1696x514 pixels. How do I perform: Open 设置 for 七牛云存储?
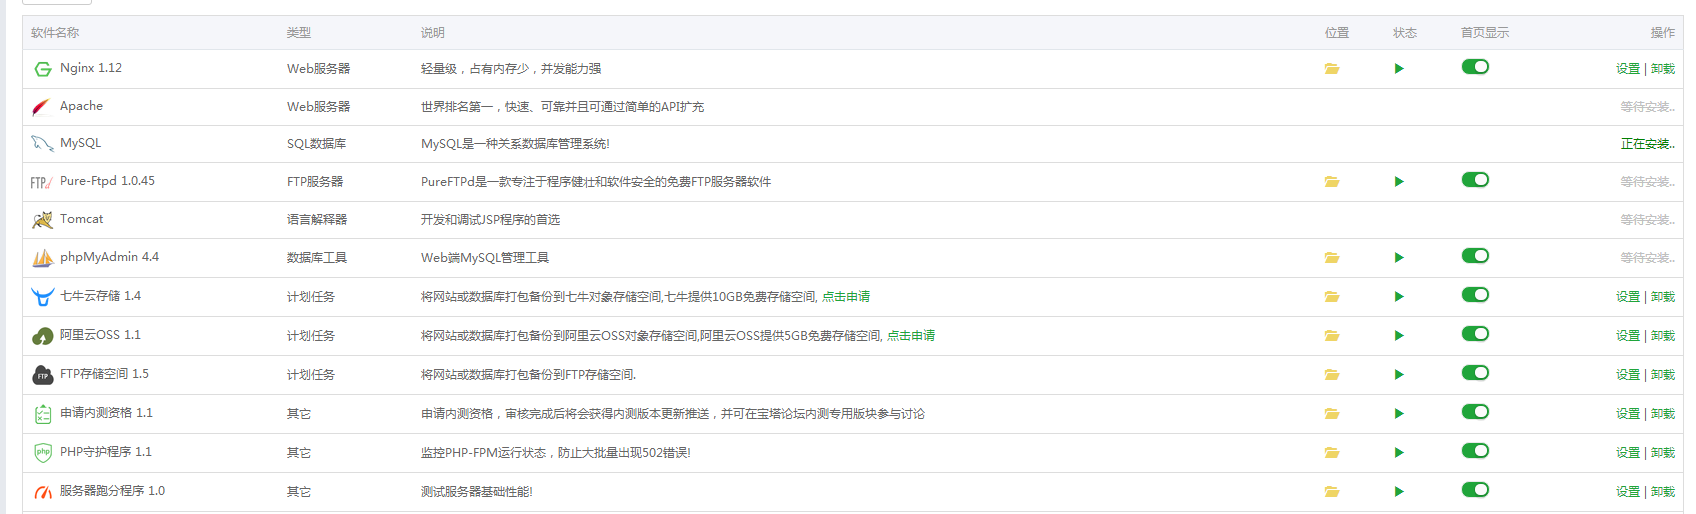(x=1628, y=297)
